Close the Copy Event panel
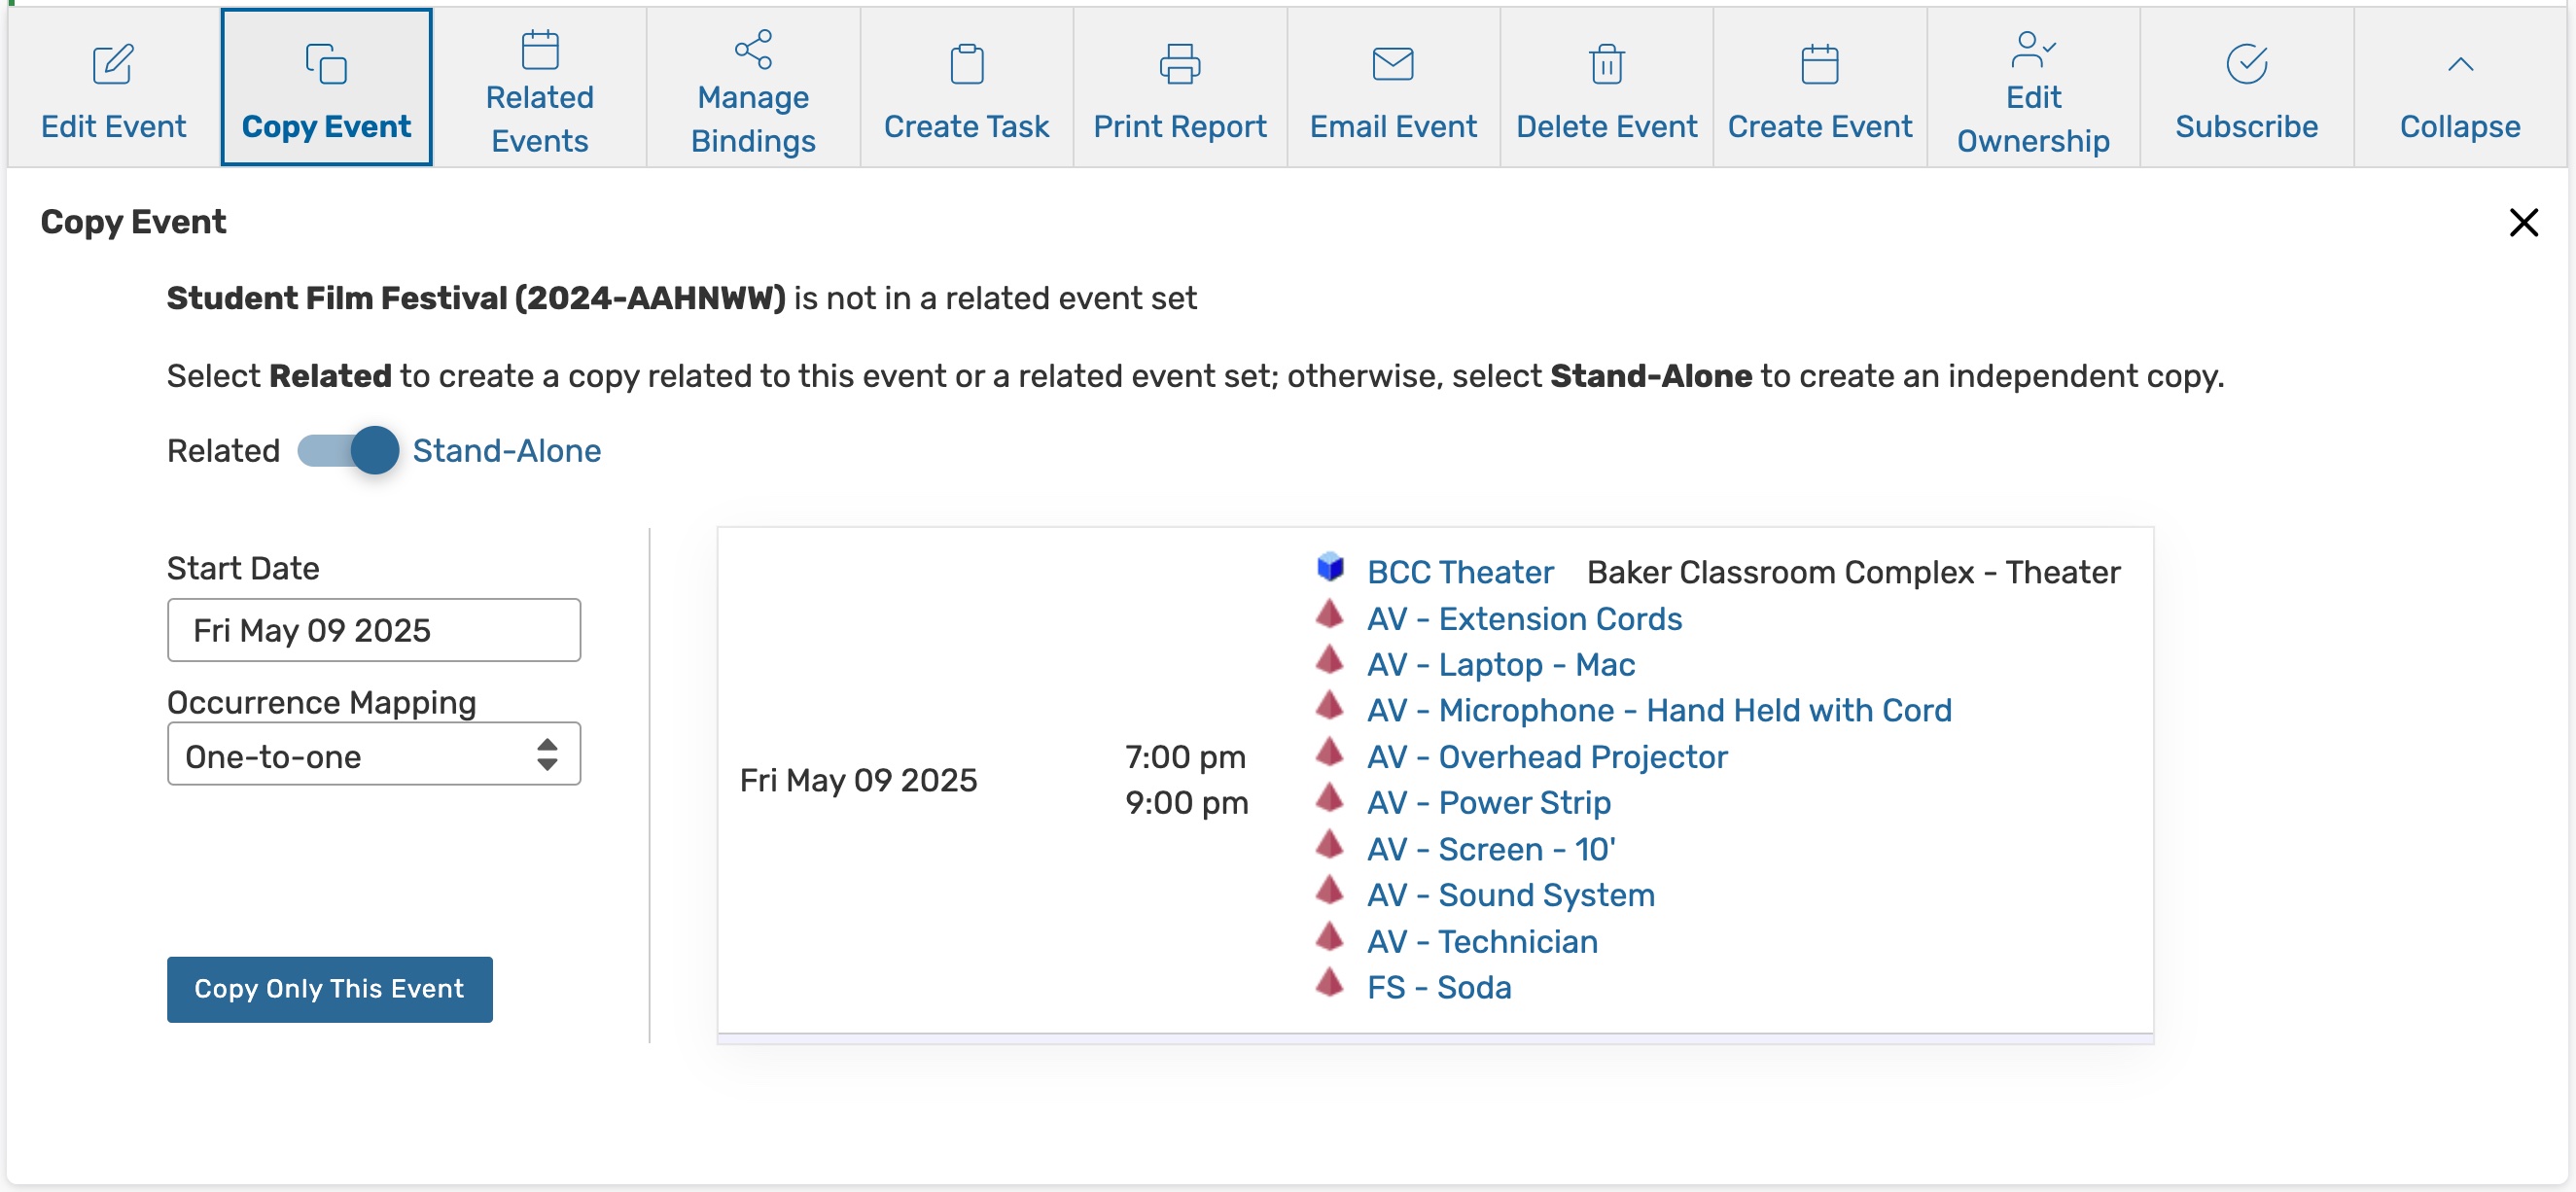The width and height of the screenshot is (2576, 1192). 2523,222
